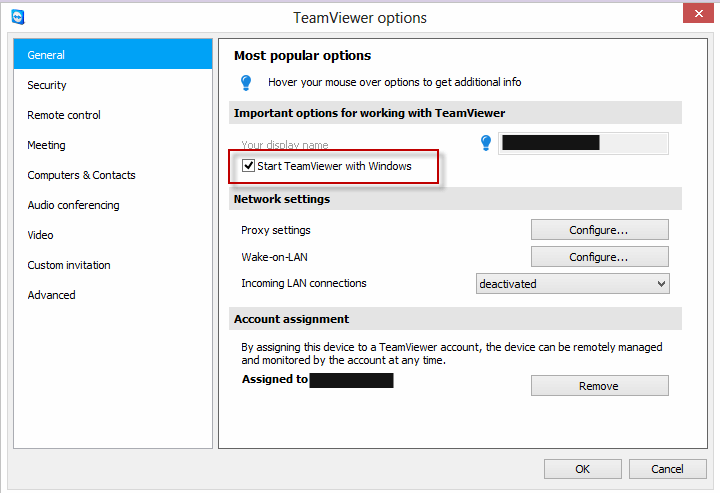Toggle Start TeamViewer with Windows checkbox

pos(248,166)
